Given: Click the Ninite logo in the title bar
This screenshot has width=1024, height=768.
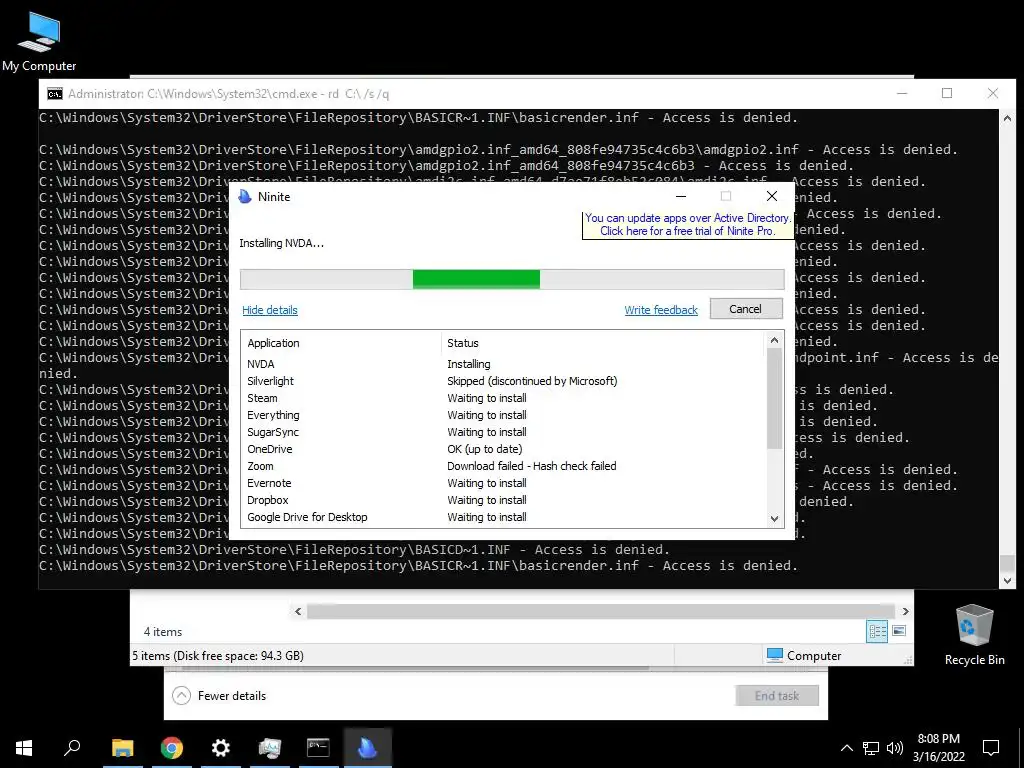Looking at the screenshot, I should 245,197.
